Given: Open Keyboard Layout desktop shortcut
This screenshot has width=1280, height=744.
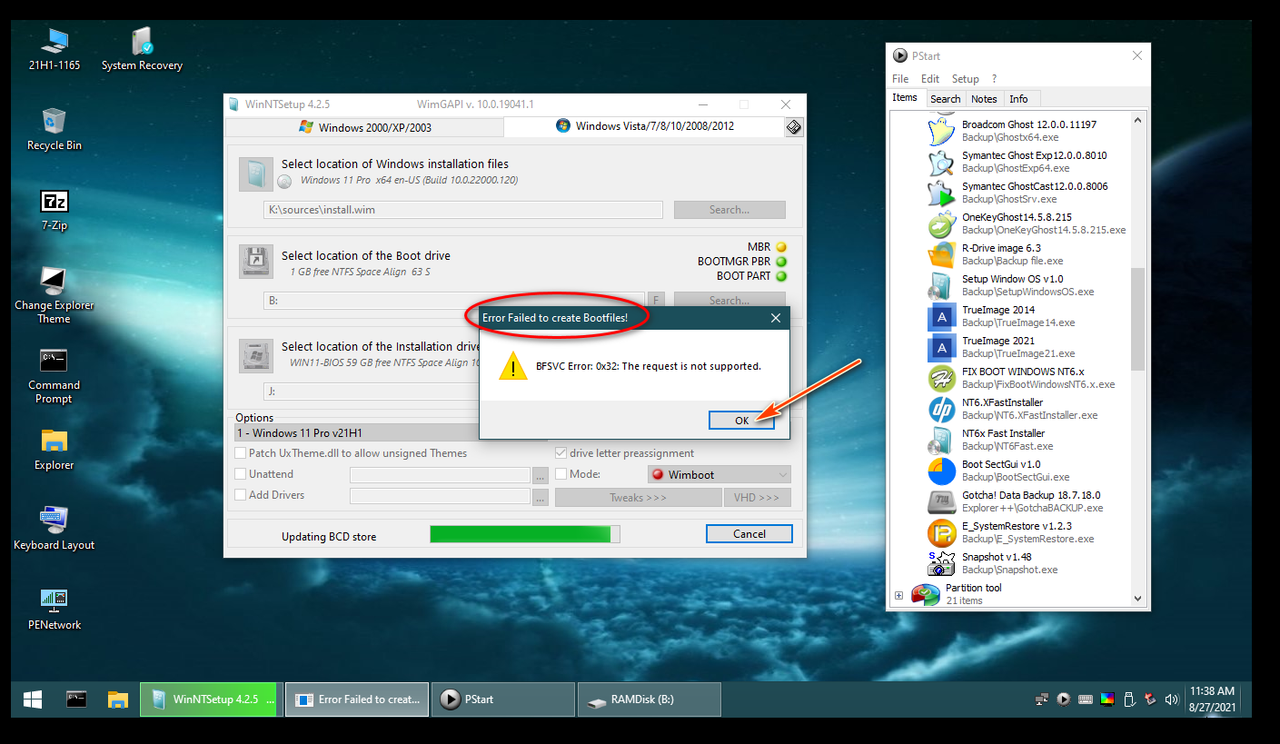Looking at the screenshot, I should 54,529.
